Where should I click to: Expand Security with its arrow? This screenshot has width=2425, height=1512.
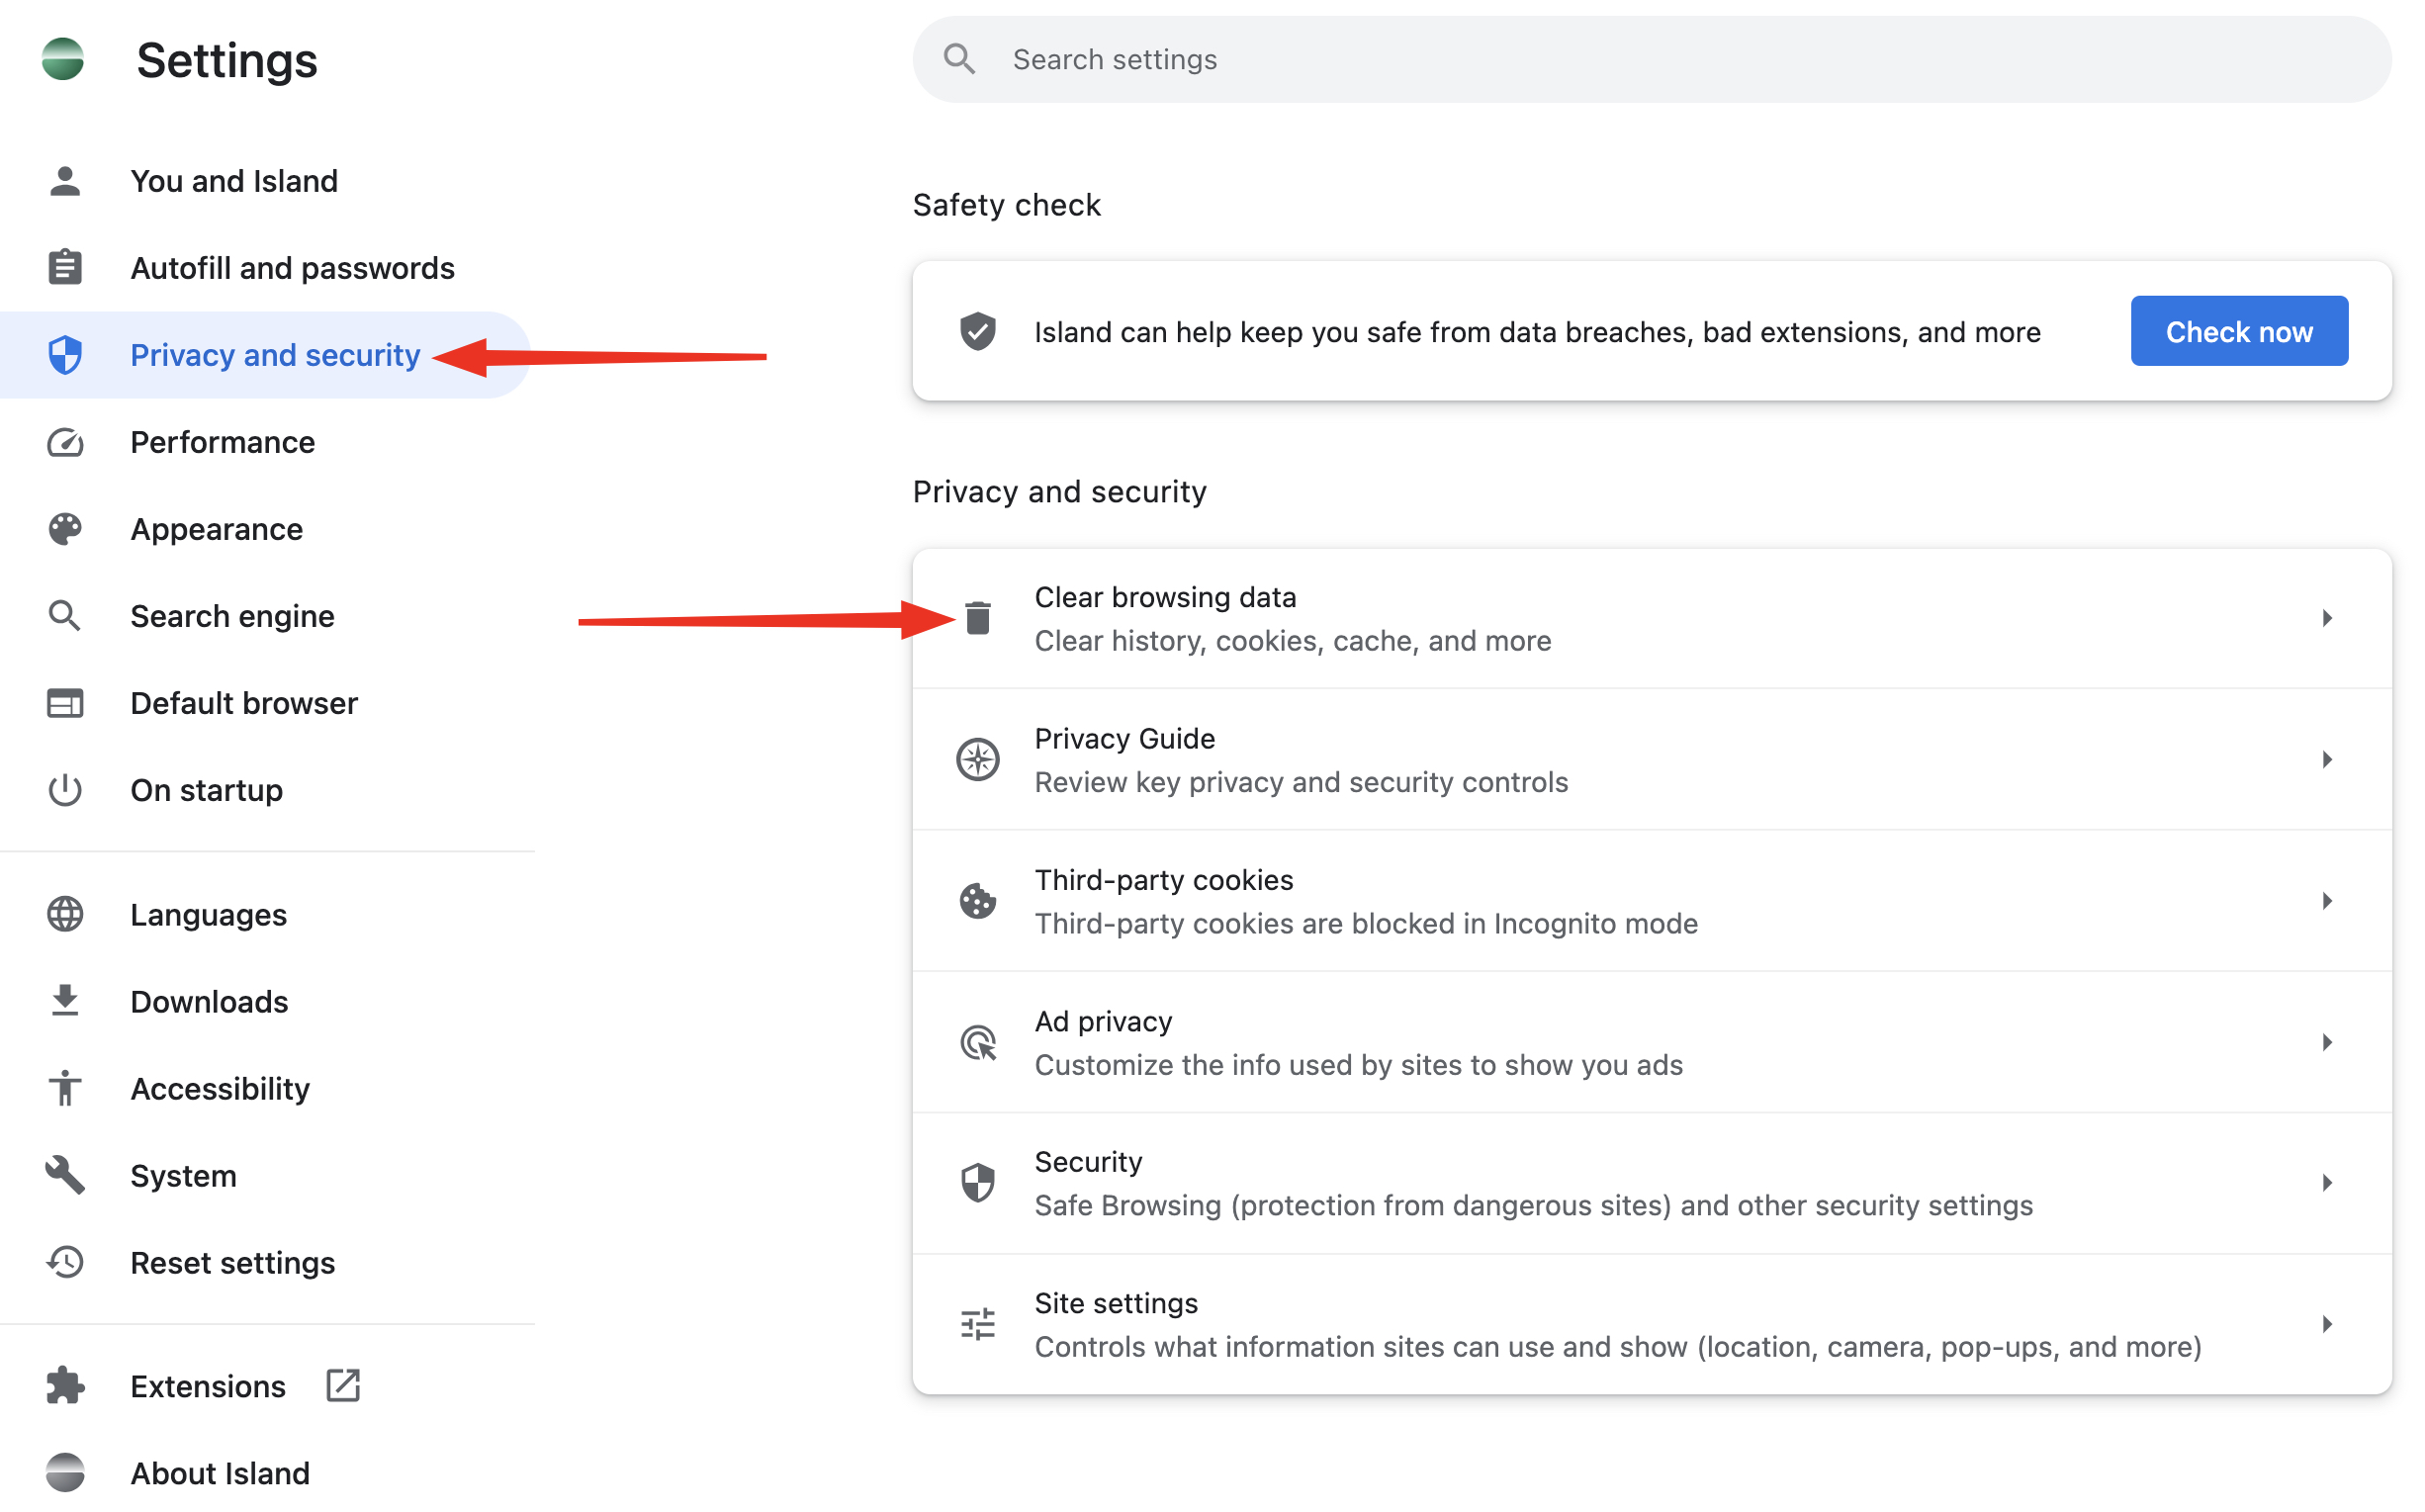pyautogui.click(x=2327, y=1183)
